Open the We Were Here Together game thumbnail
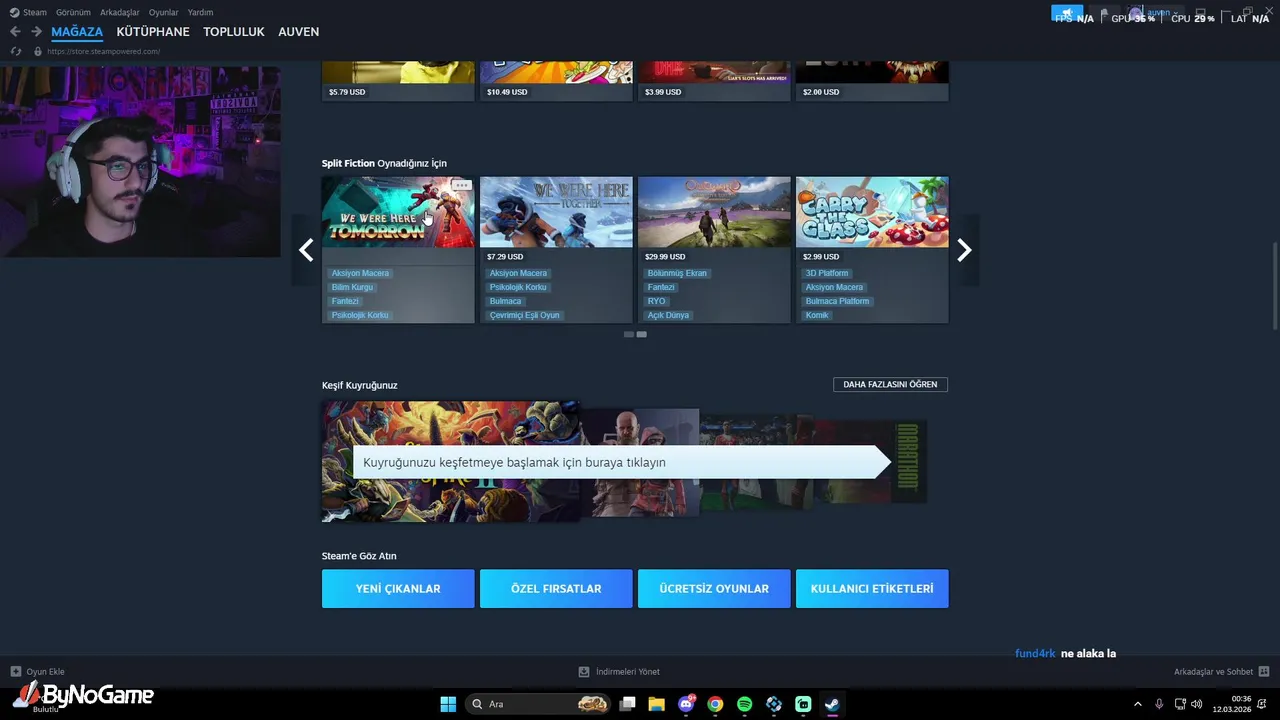Viewport: 1280px width, 720px height. point(556,212)
